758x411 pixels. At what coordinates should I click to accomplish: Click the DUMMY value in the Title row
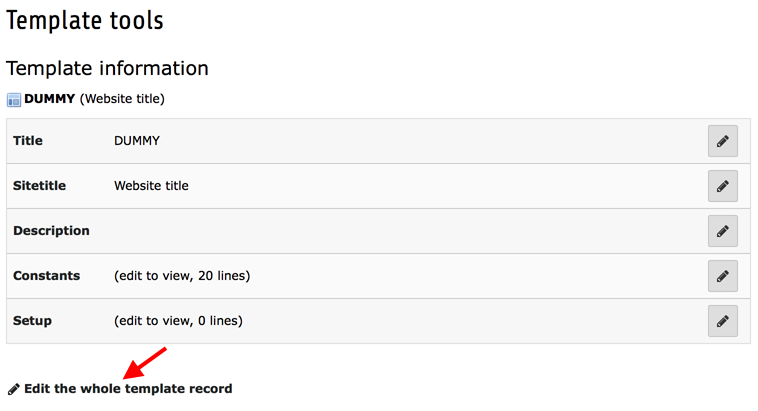137,141
